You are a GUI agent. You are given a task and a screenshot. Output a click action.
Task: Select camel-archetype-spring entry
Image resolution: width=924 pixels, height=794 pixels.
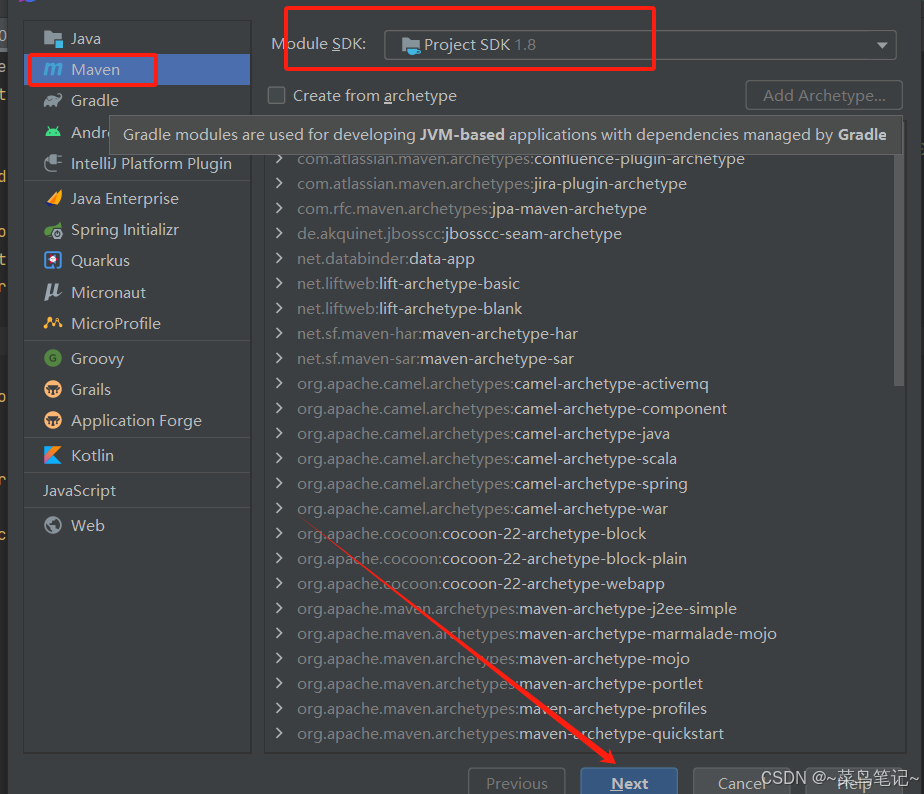click(492, 483)
